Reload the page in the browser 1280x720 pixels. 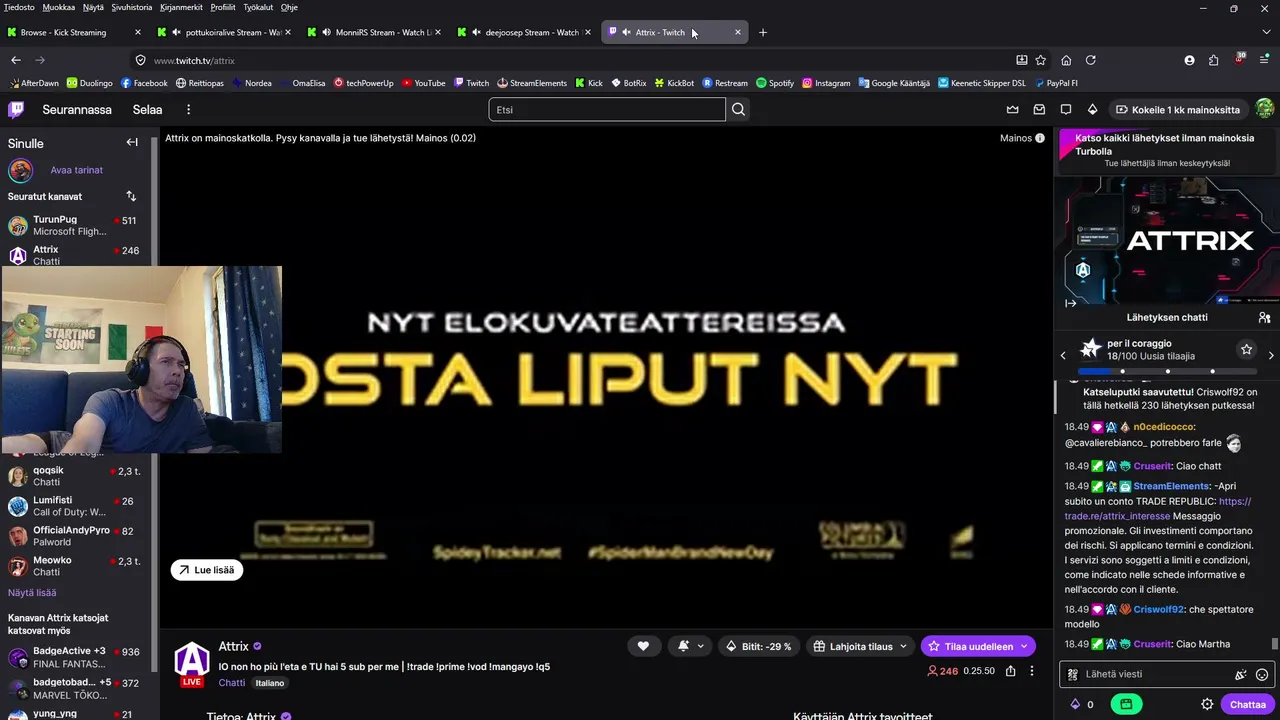[1091, 60]
